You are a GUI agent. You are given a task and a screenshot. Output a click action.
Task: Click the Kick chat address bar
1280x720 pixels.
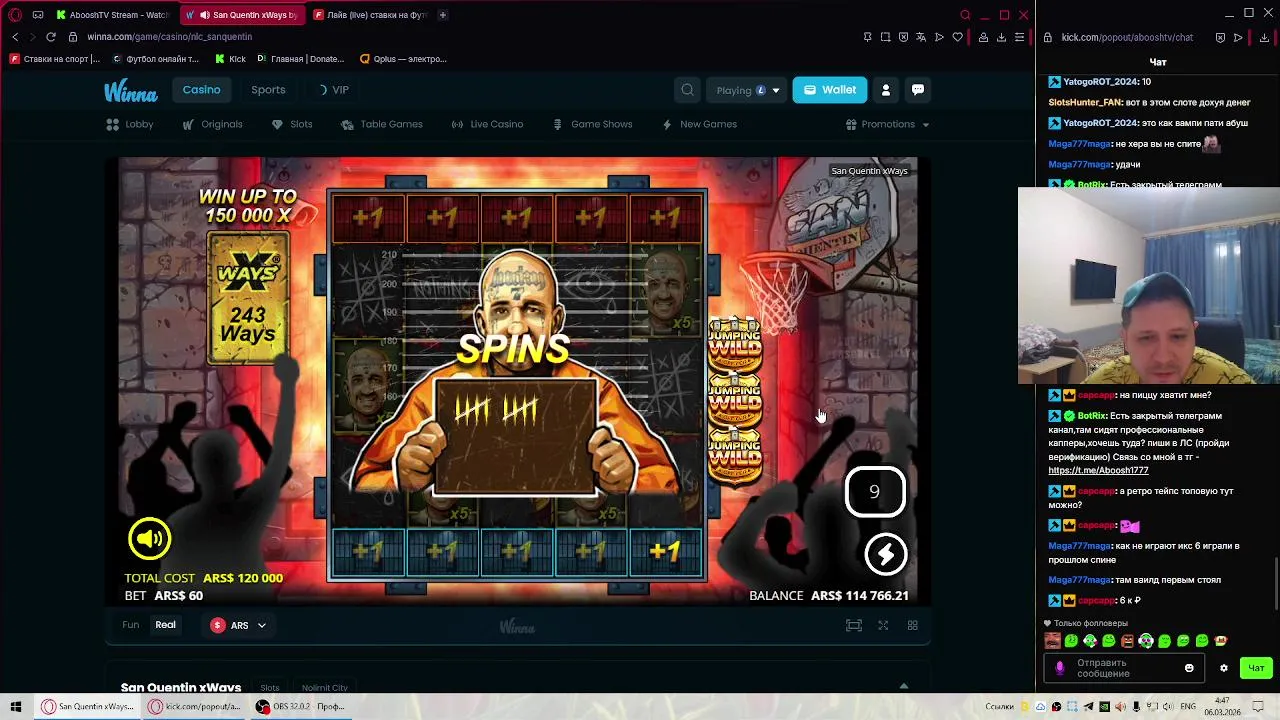tap(1127, 37)
